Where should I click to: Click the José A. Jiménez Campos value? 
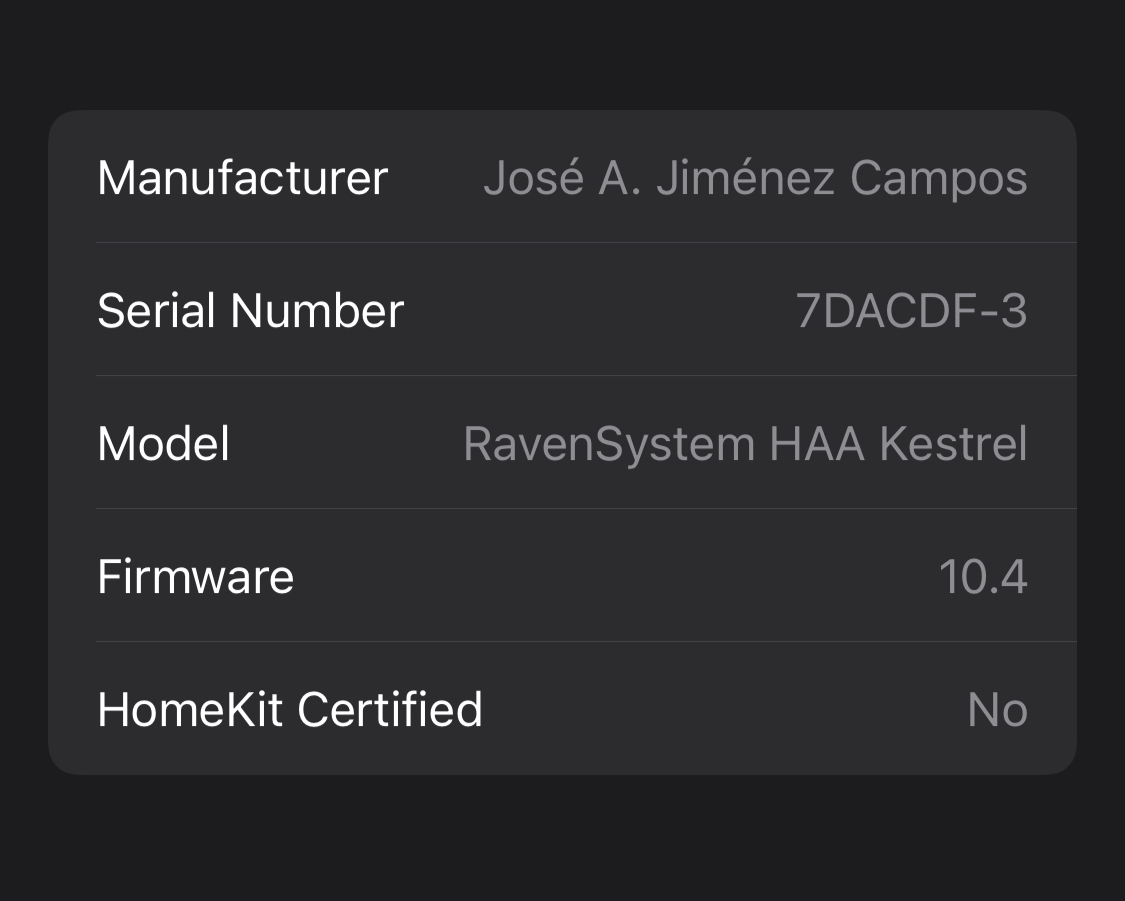click(756, 177)
